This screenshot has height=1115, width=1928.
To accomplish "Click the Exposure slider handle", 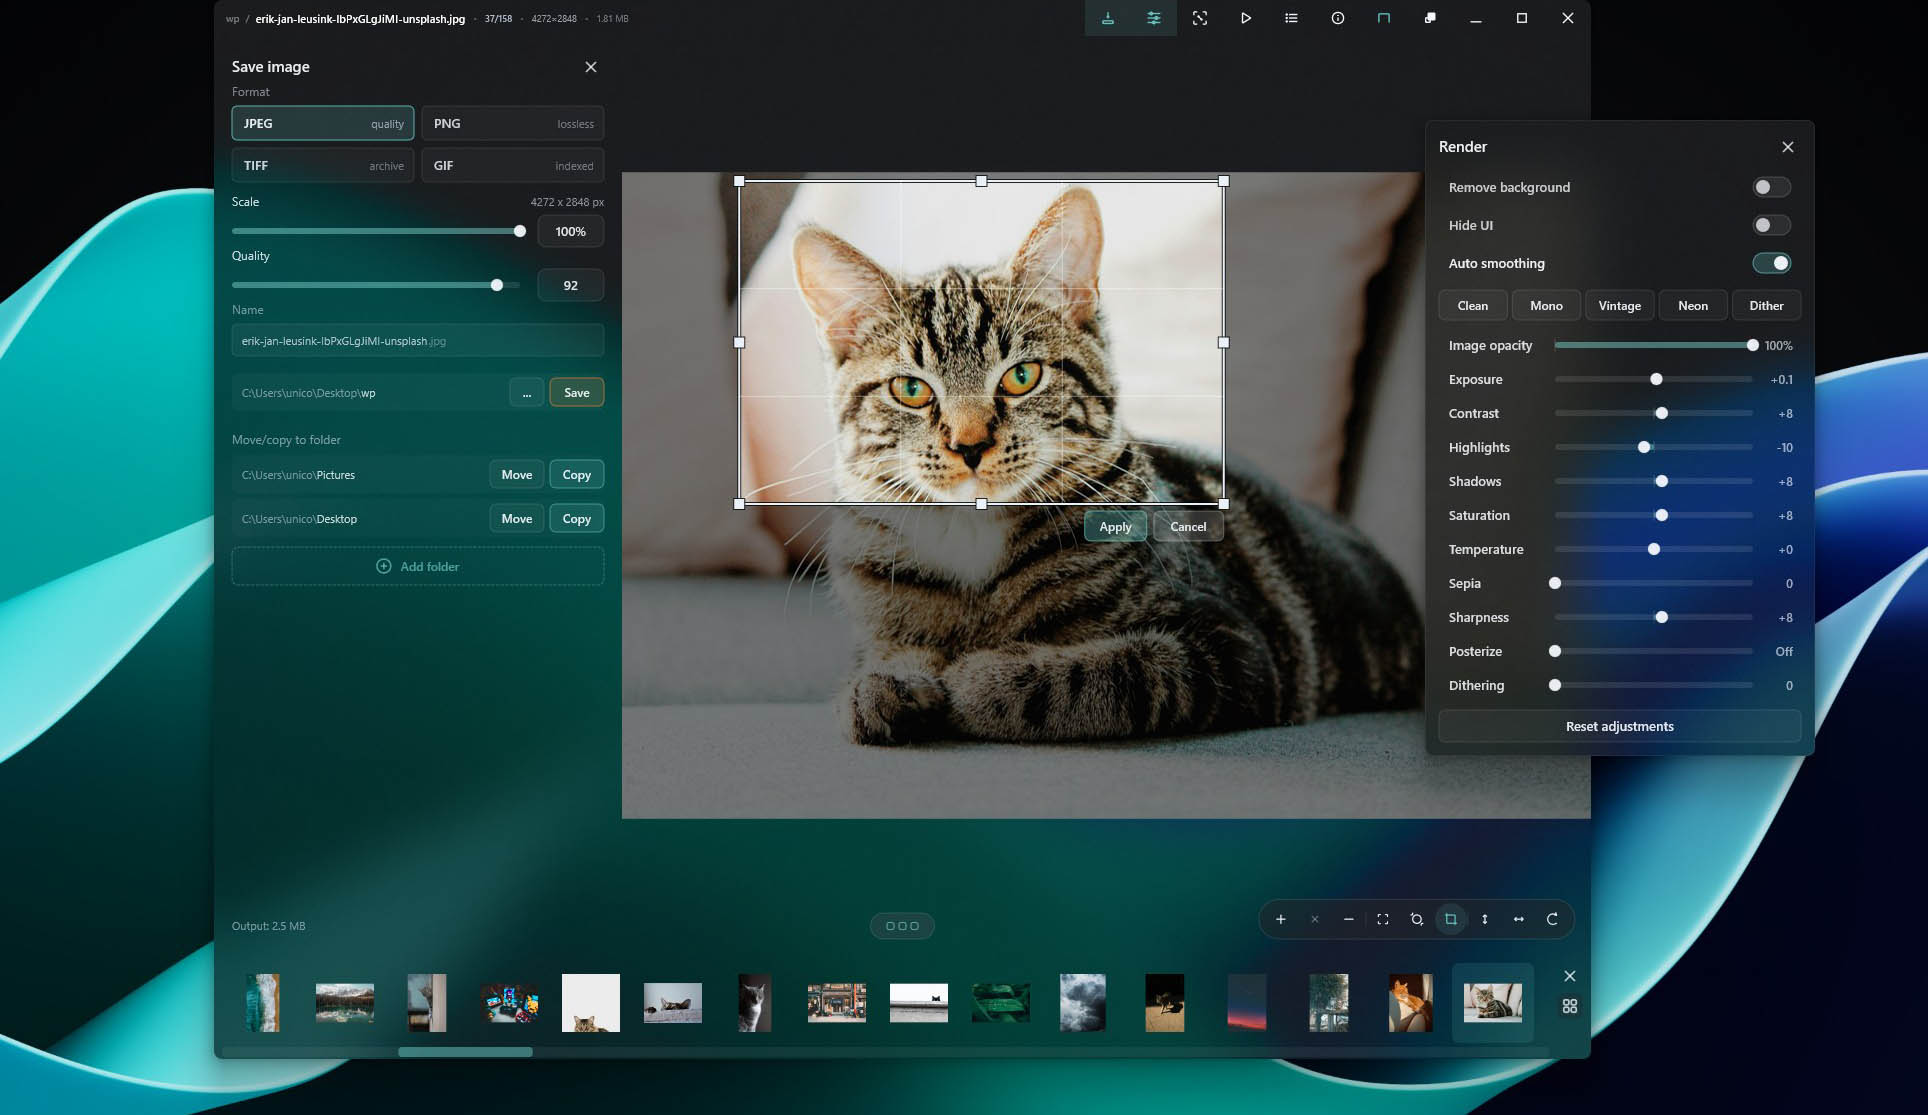I will click(1656, 379).
